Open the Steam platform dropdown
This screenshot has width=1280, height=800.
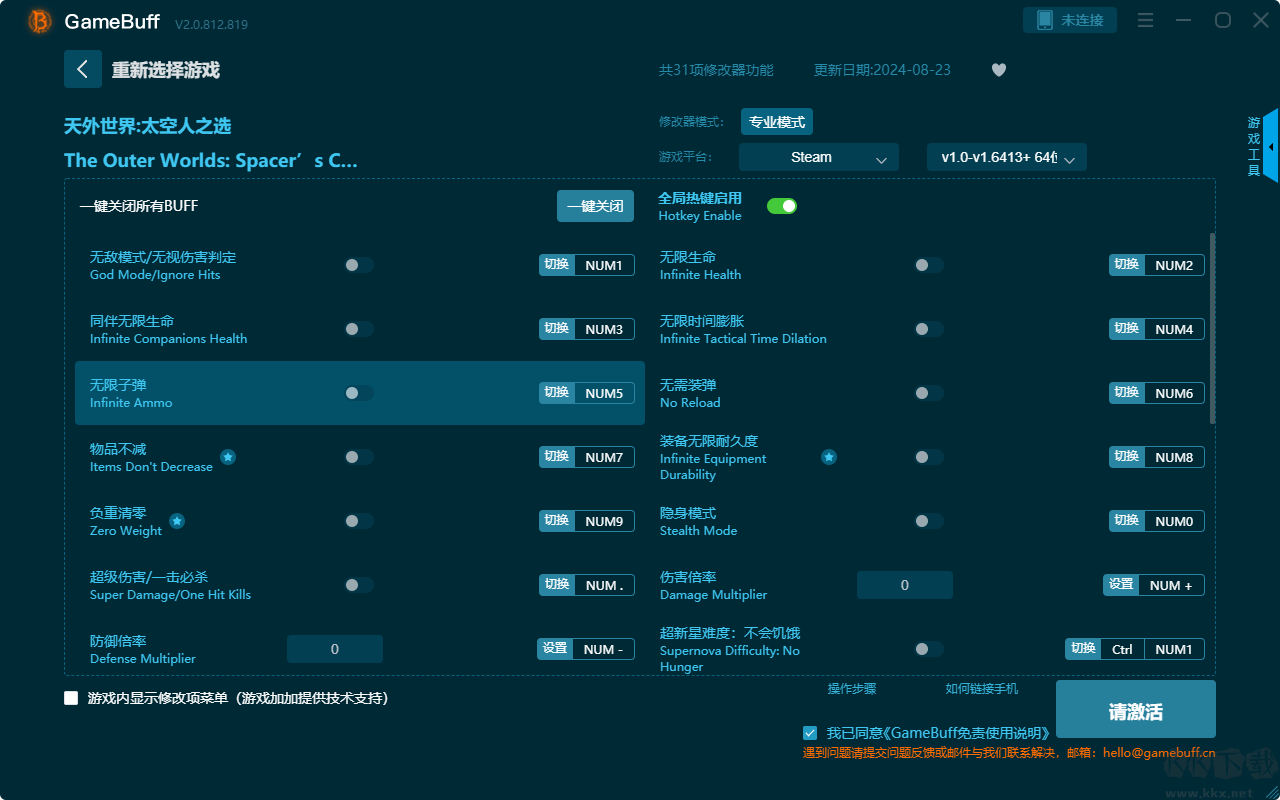click(x=819, y=157)
